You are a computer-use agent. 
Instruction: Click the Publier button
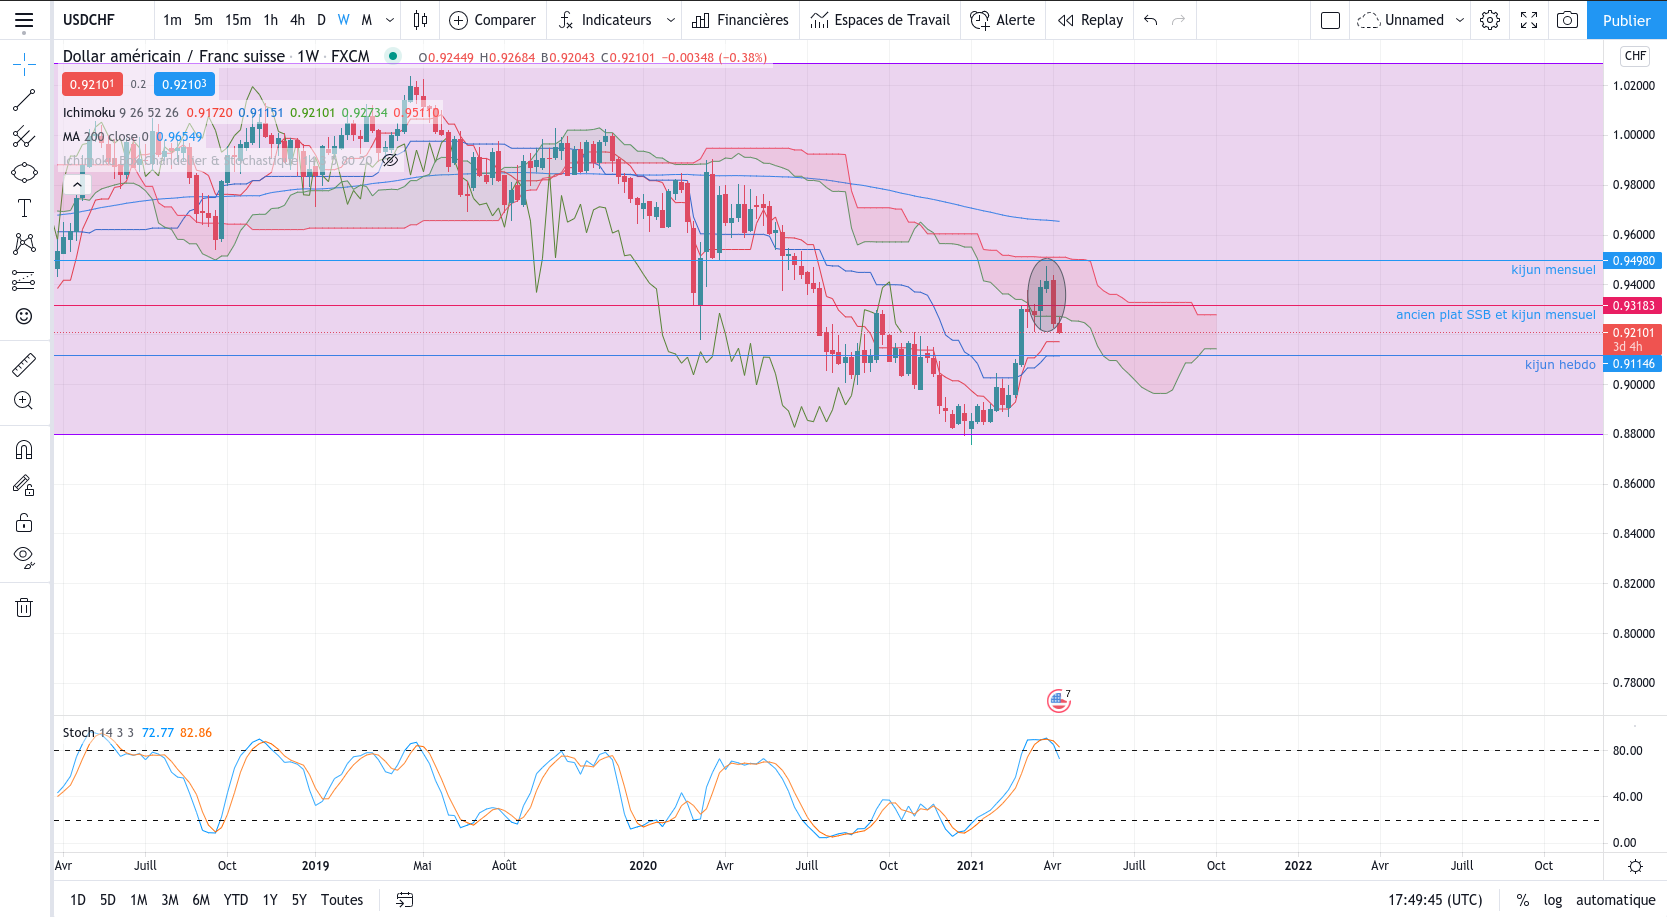click(1626, 20)
